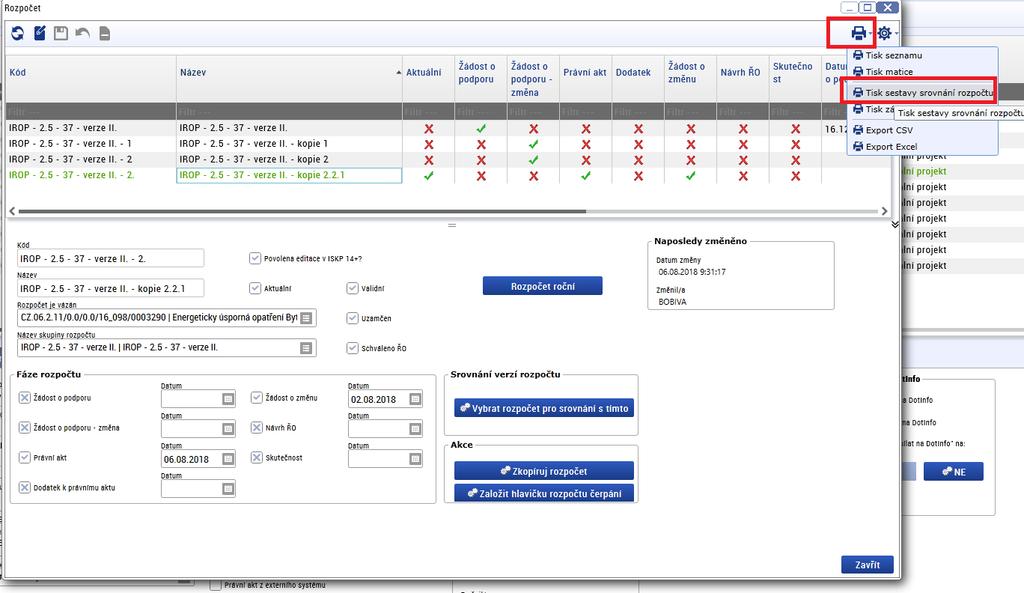Screen dimensions: 1024x593
Task: Open calendar for Dodatek k právnímu aktu date
Action: 228,489
